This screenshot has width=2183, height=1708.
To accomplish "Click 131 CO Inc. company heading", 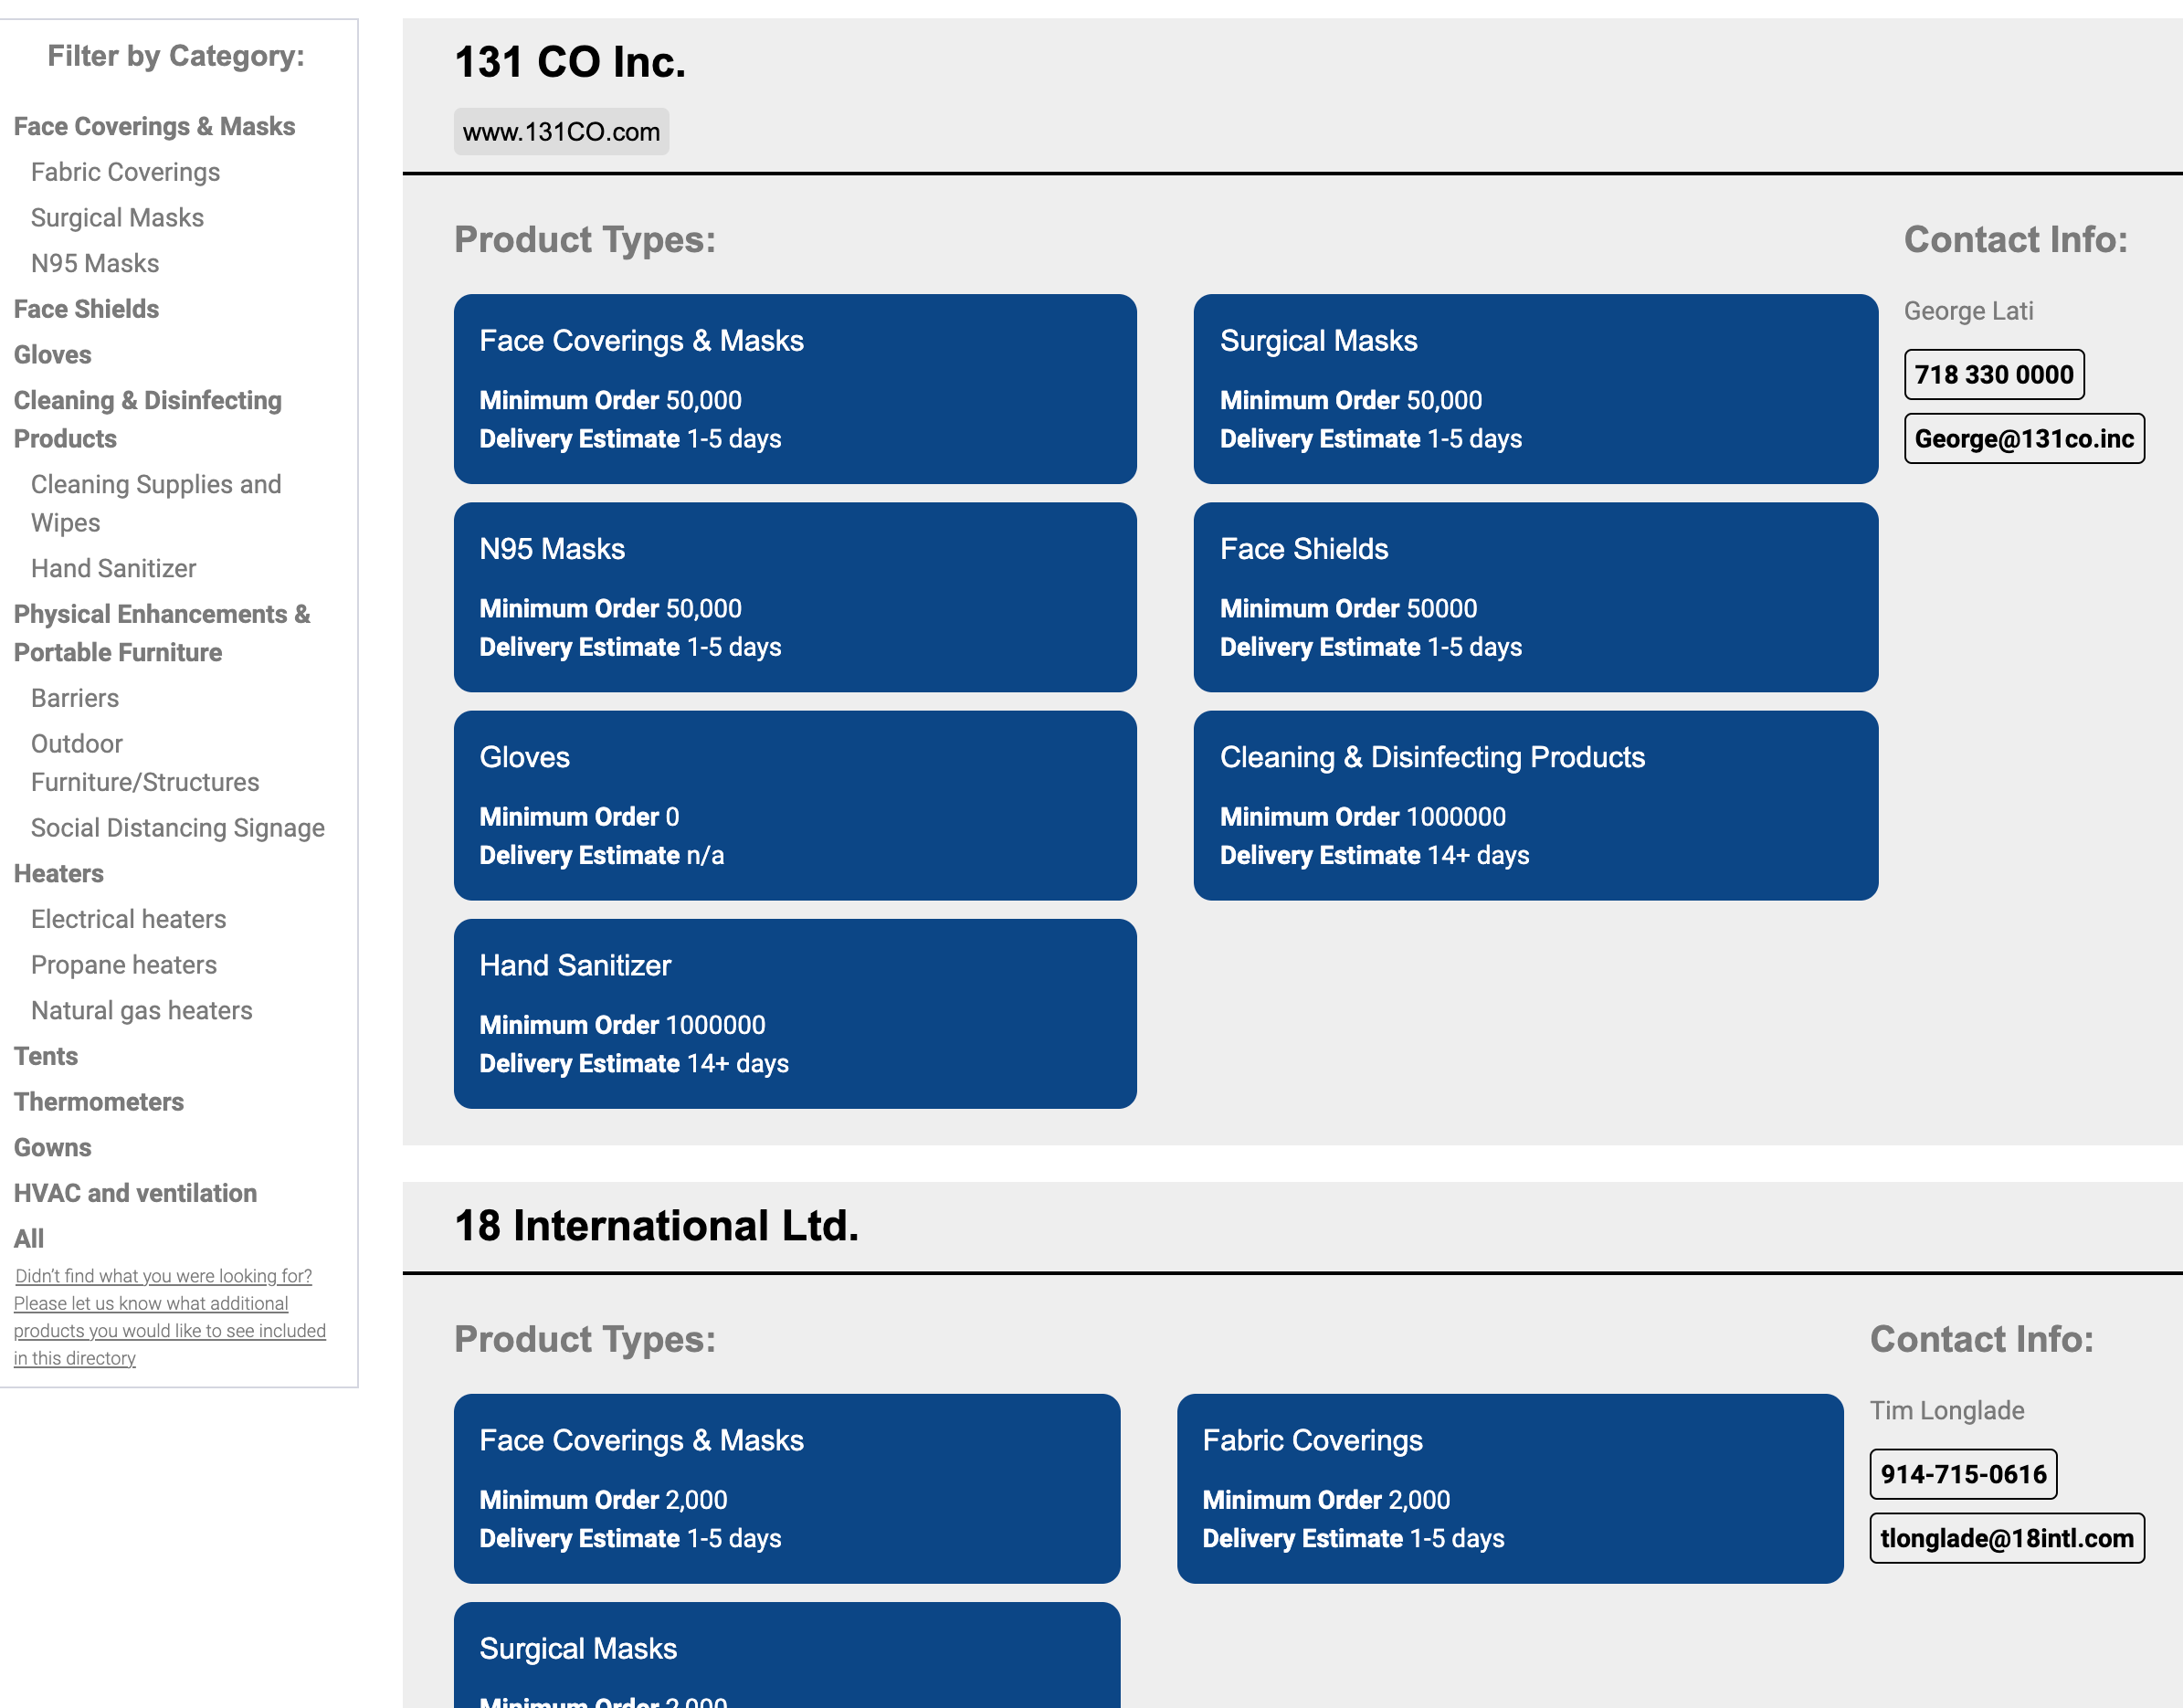I will click(x=570, y=62).
